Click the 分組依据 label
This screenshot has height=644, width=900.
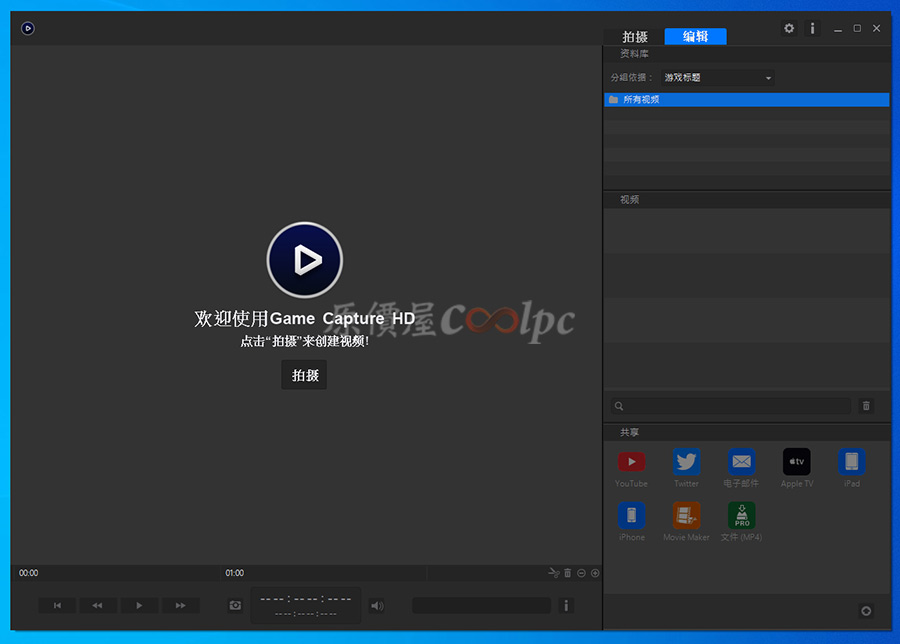[631, 77]
